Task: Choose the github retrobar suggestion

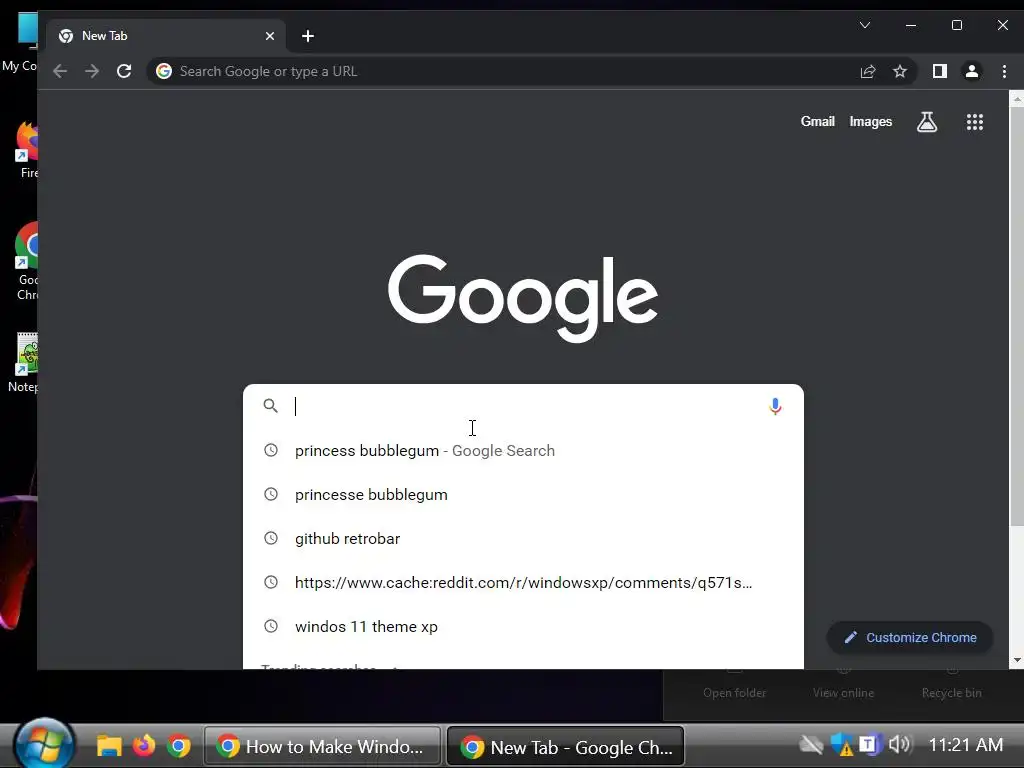Action: [x=523, y=538]
